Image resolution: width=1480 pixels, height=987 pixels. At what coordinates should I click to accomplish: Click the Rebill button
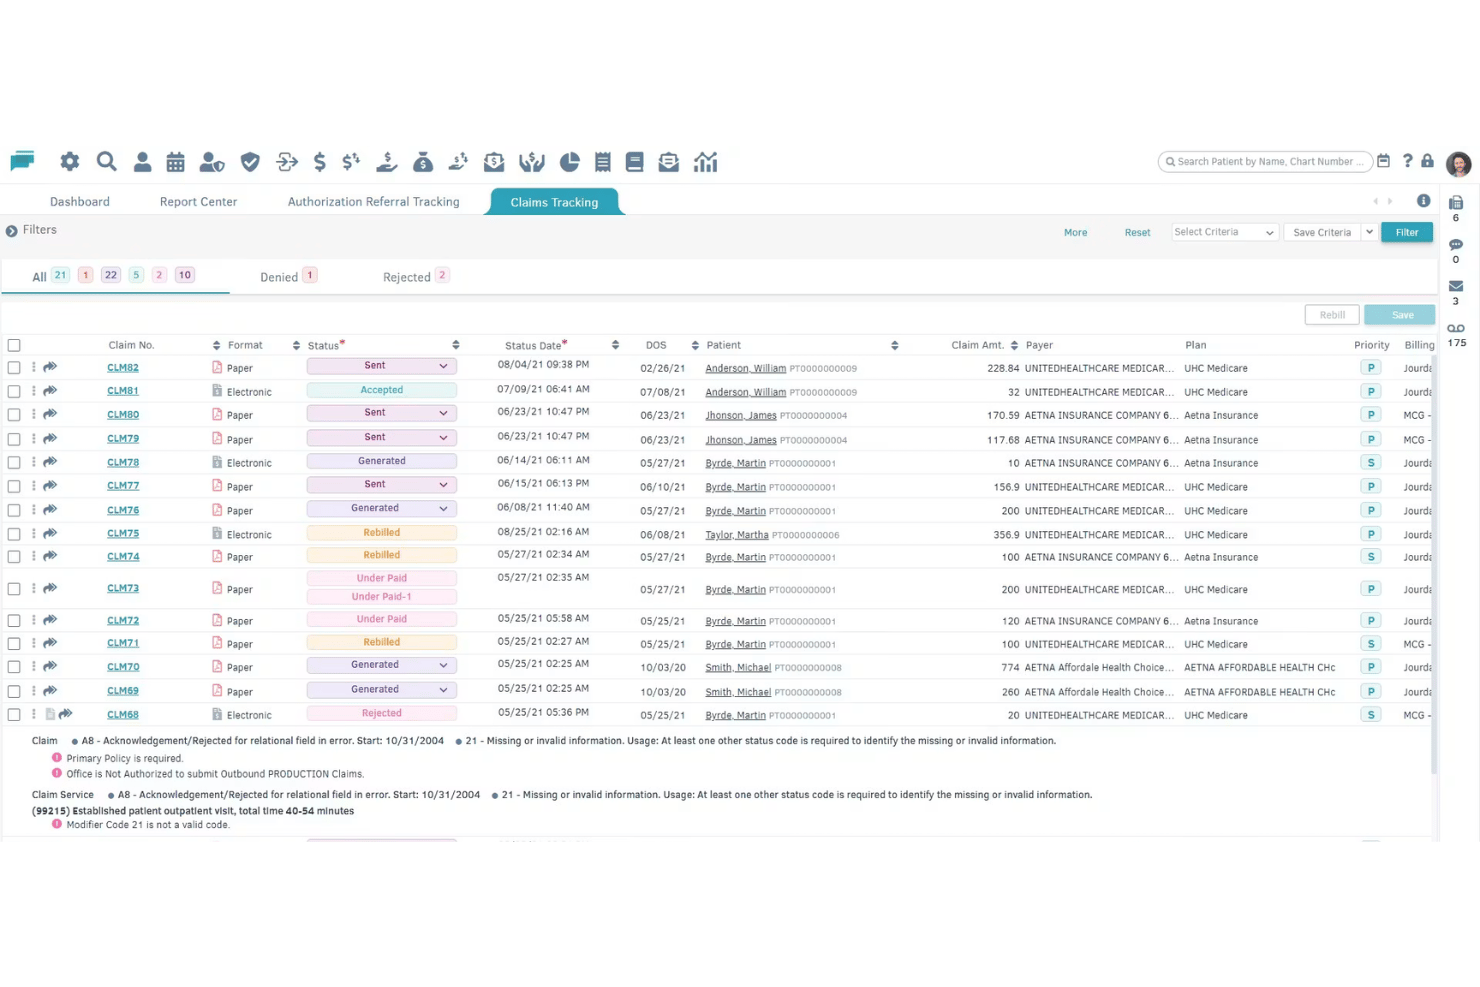pos(1332,315)
